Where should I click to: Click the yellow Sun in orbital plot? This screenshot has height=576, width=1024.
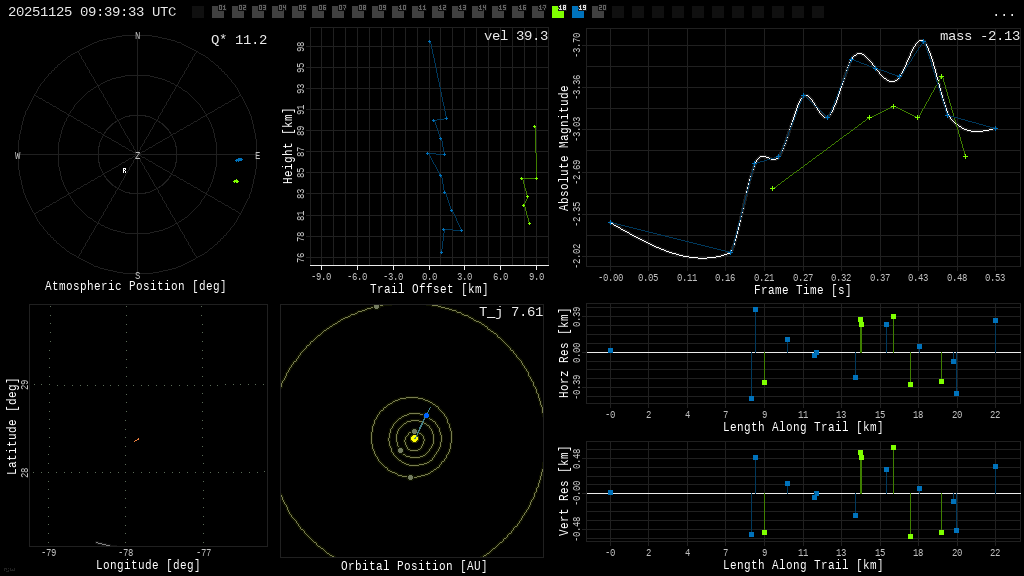414,438
